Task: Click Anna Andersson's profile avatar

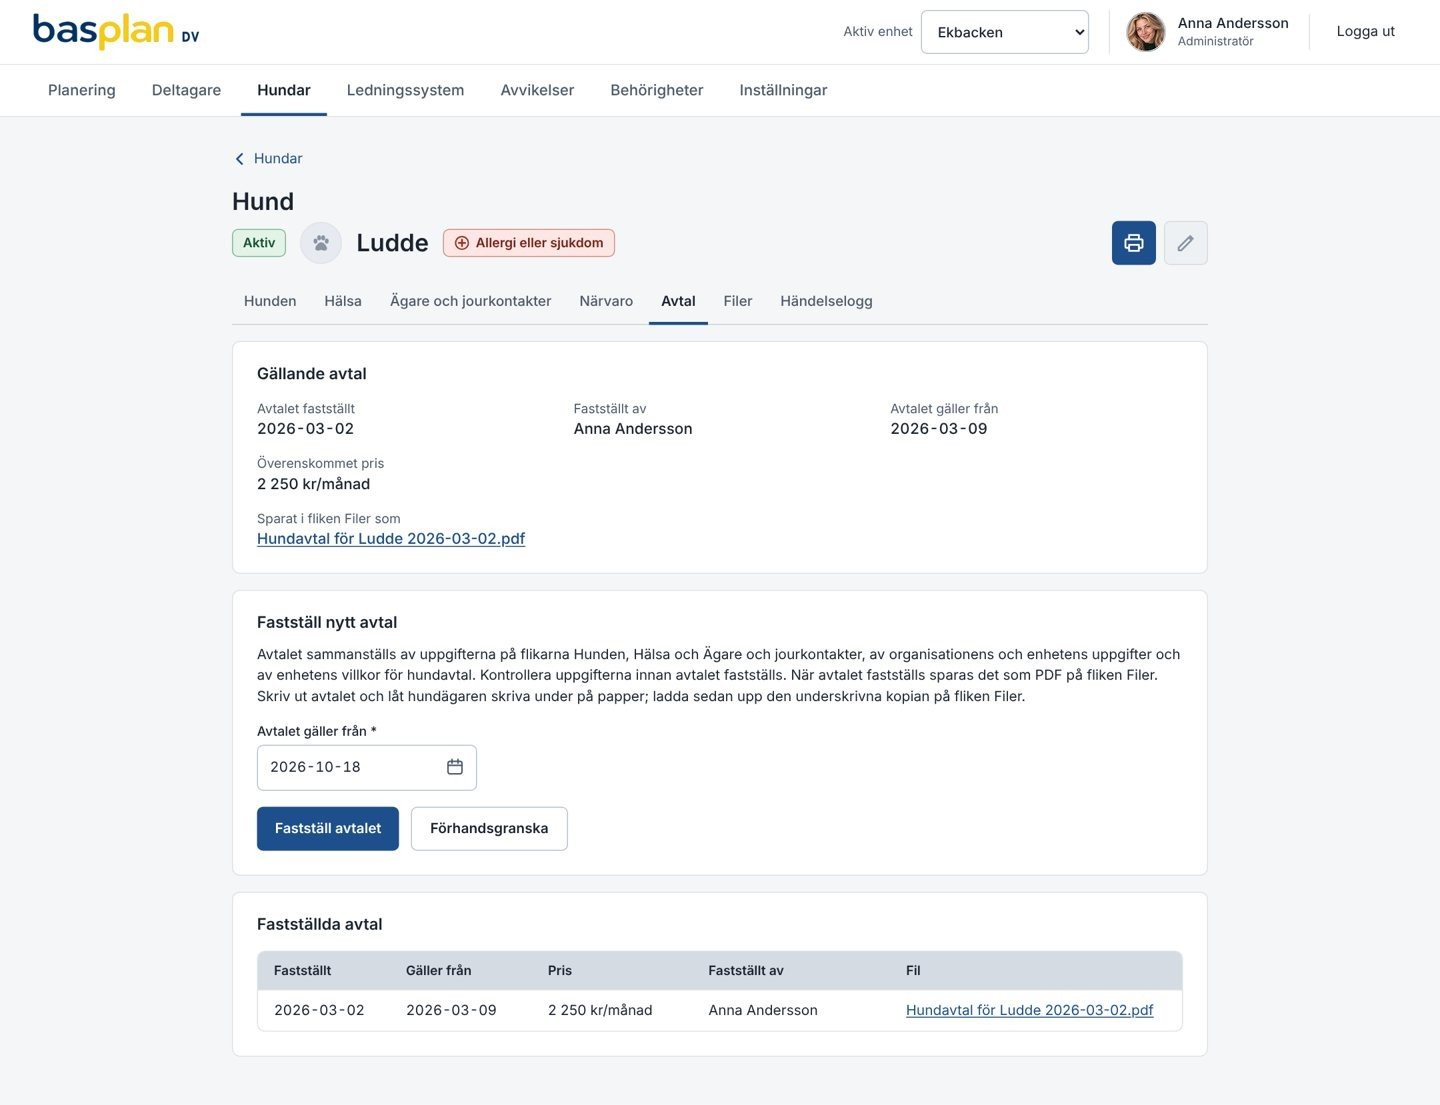Action: coord(1146,32)
